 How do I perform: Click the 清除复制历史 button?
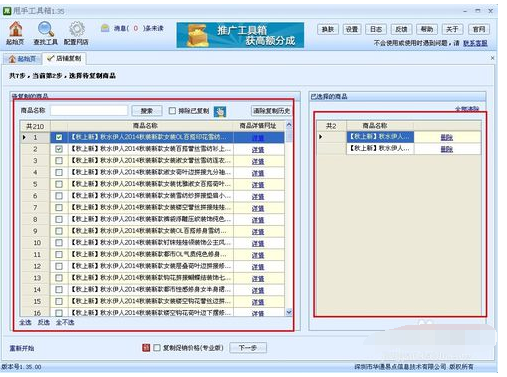click(271, 111)
